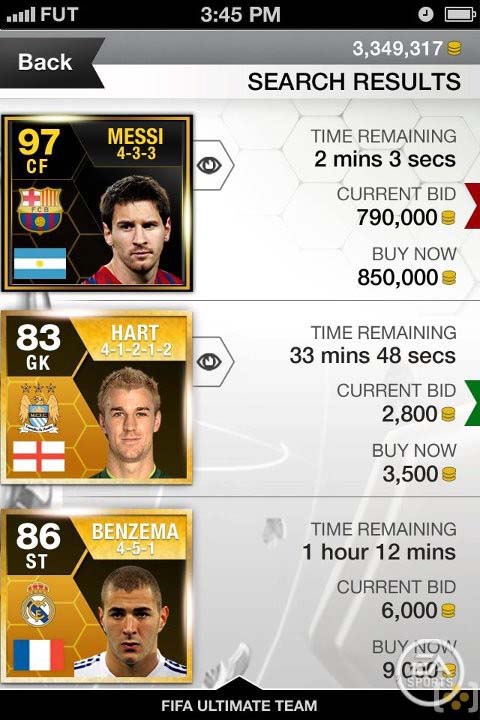Tap the FIFA ULTIMATE TEAM bottom bar
The width and height of the screenshot is (480, 720).
(x=240, y=705)
